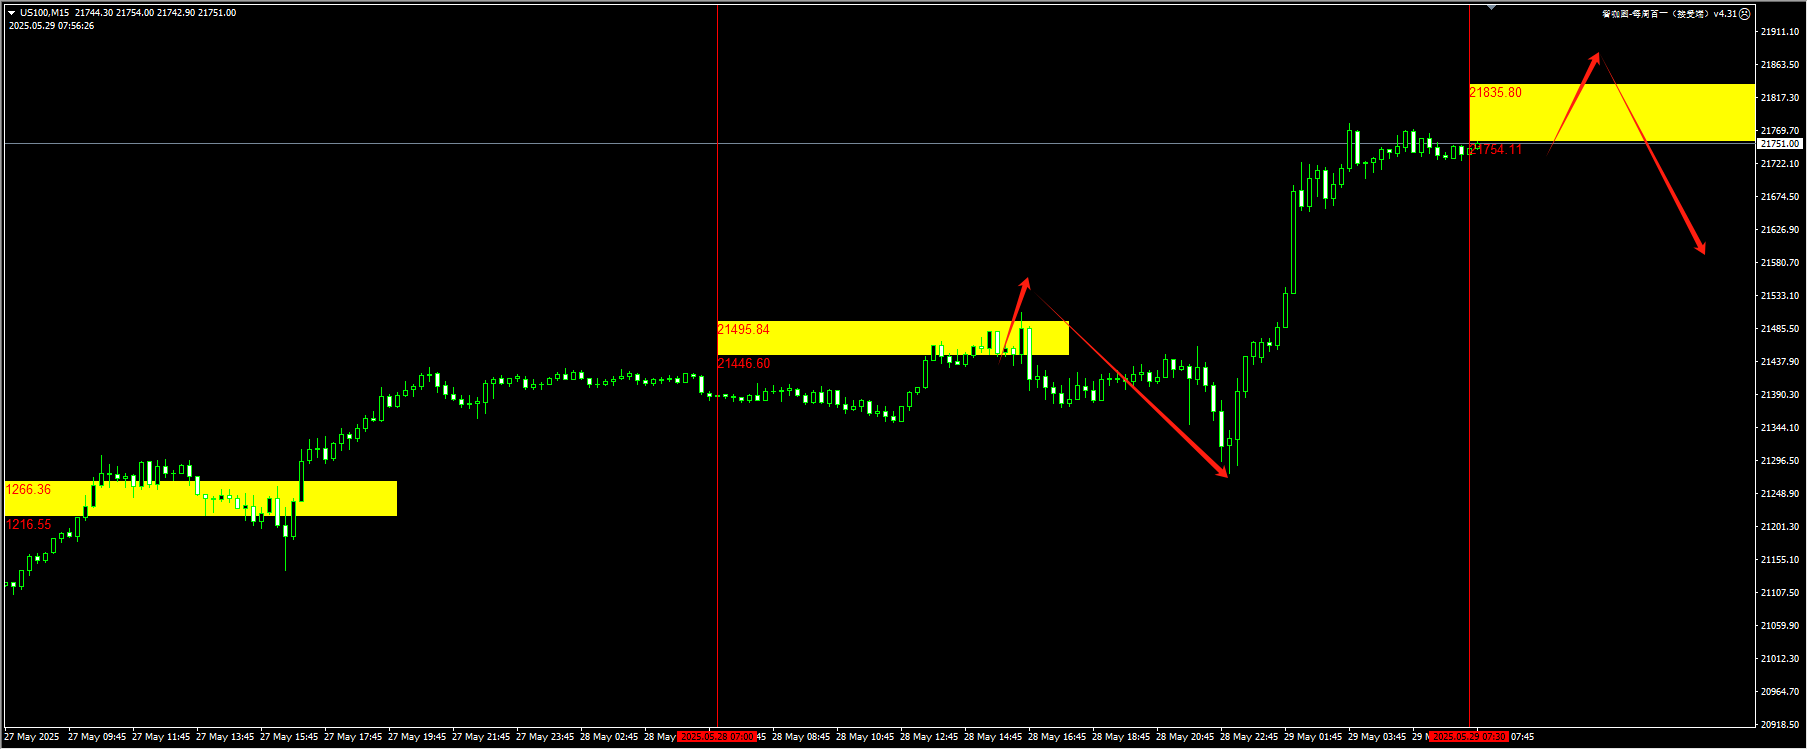
Task: Select the yellow zone labeled 1266.36
Action: 200,498
